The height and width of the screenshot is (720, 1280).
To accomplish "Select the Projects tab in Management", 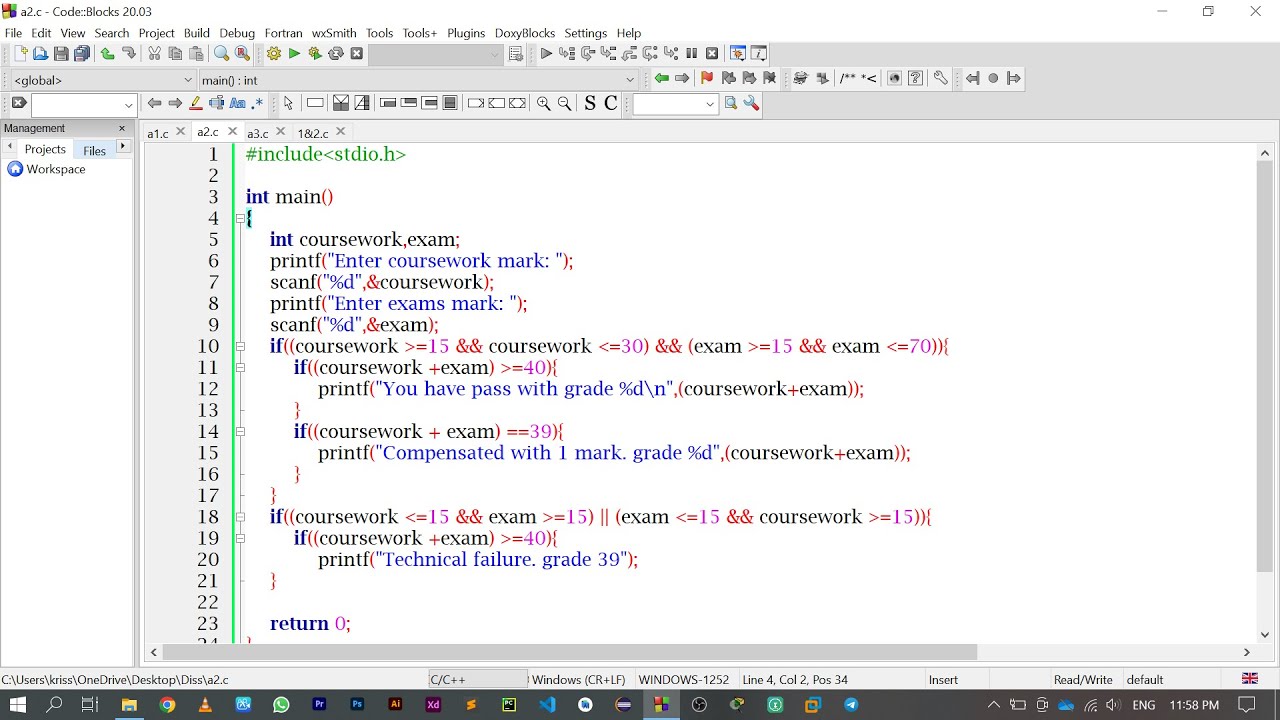I will pos(45,149).
